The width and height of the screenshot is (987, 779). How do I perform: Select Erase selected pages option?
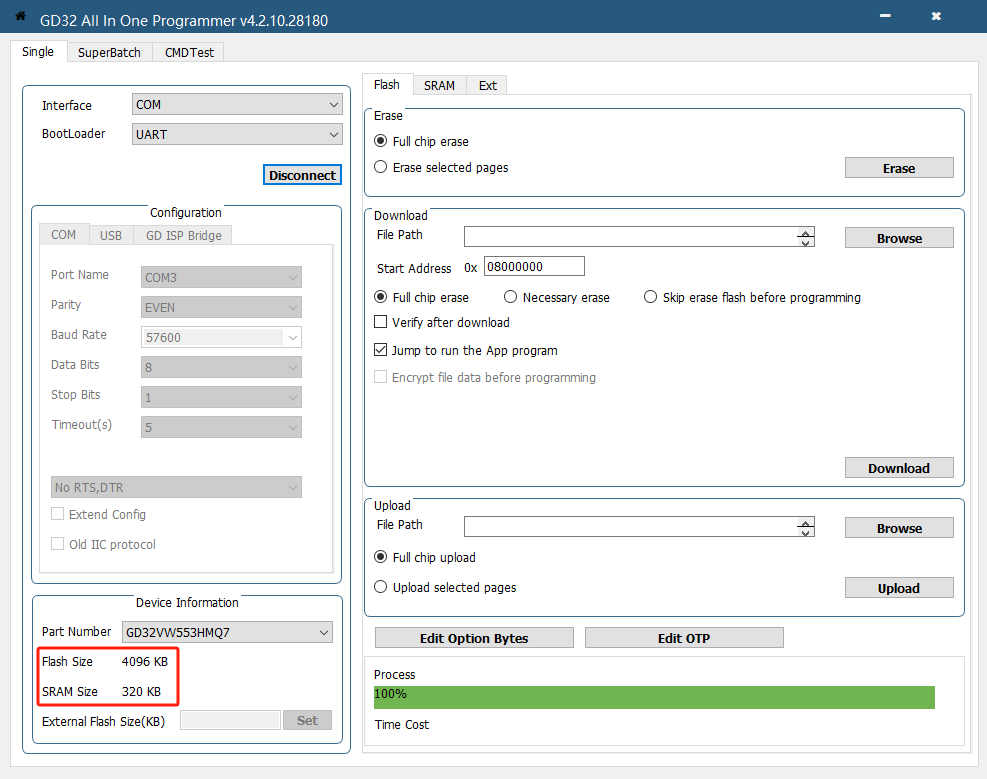[380, 168]
